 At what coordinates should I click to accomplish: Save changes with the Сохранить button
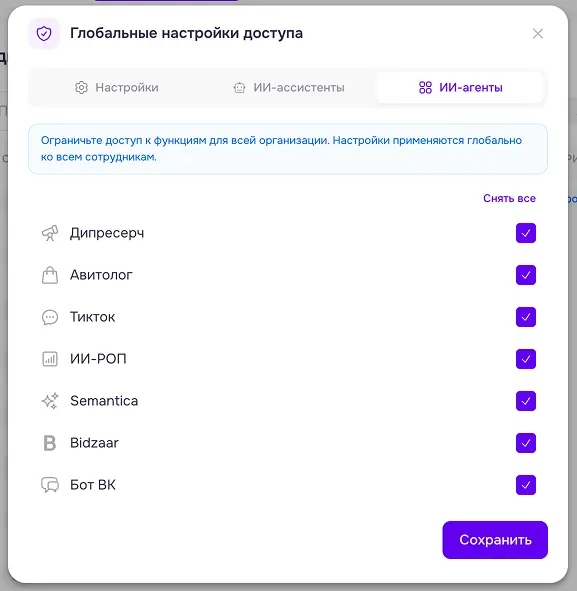[495, 540]
